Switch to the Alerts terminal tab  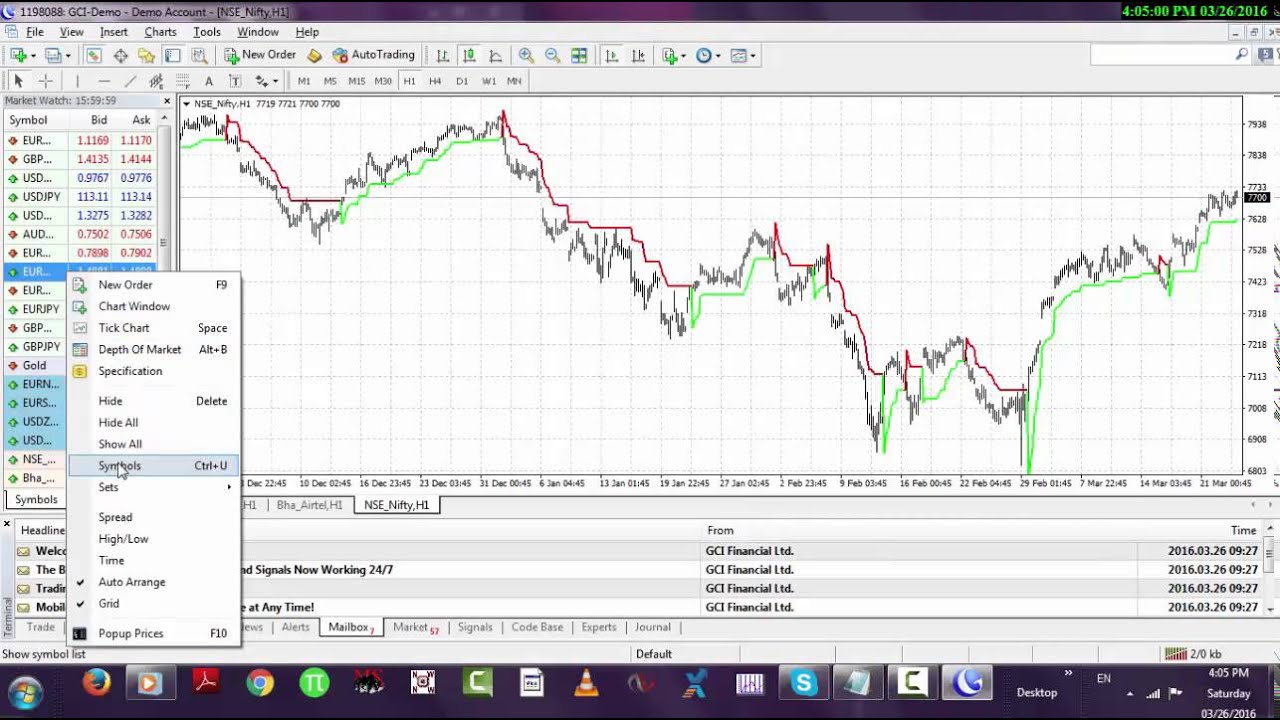tap(295, 627)
